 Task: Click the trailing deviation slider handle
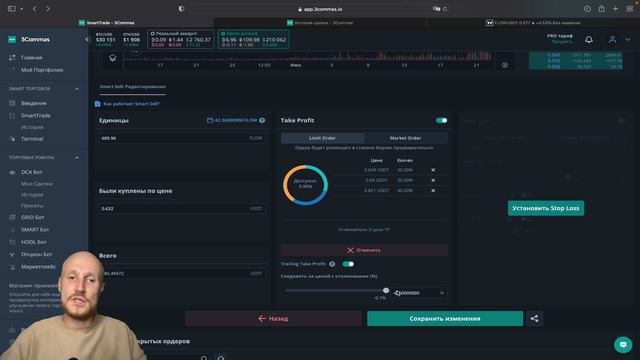pyautogui.click(x=386, y=290)
